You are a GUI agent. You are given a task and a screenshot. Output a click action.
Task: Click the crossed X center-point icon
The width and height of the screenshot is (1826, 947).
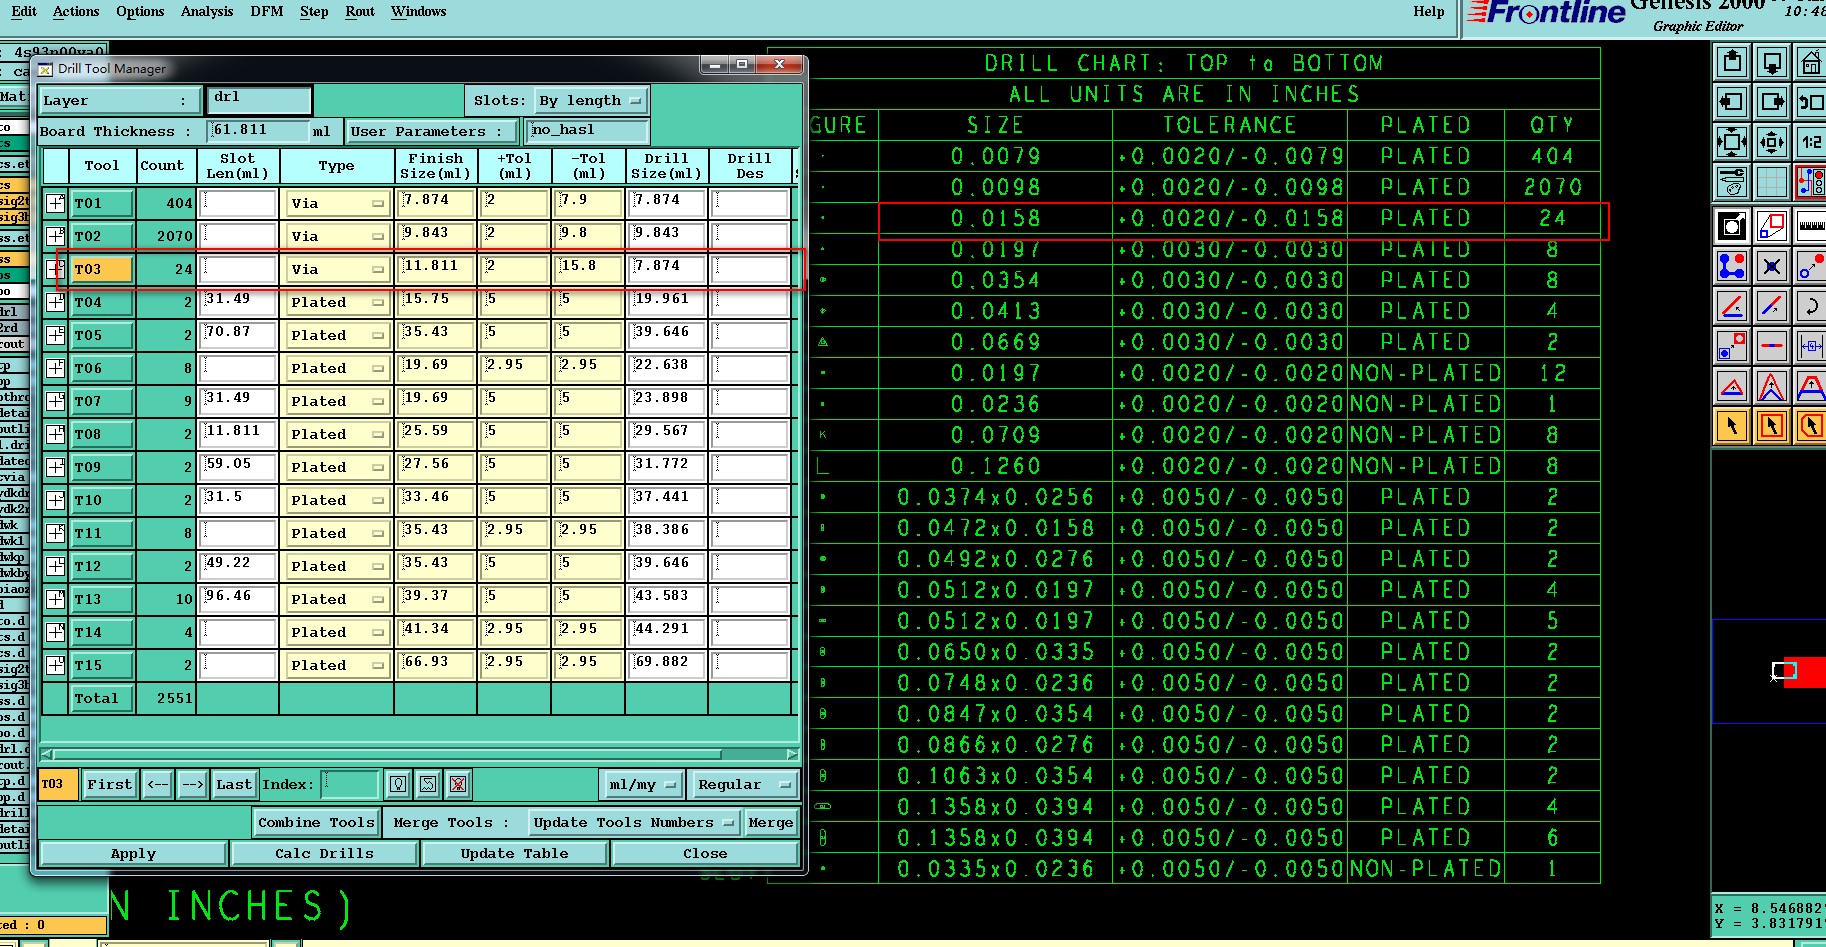(1771, 267)
